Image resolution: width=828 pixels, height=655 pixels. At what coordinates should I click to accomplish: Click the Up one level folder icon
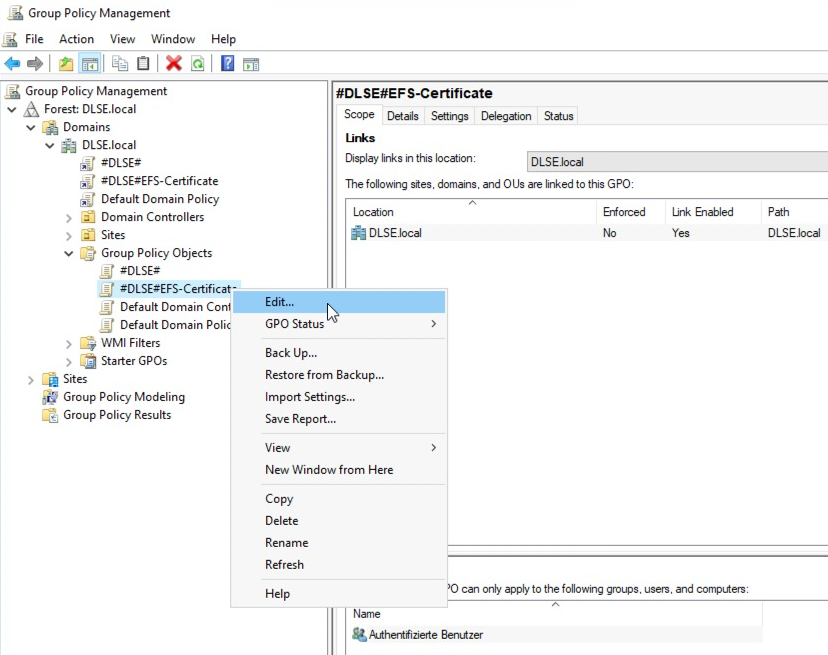66,64
